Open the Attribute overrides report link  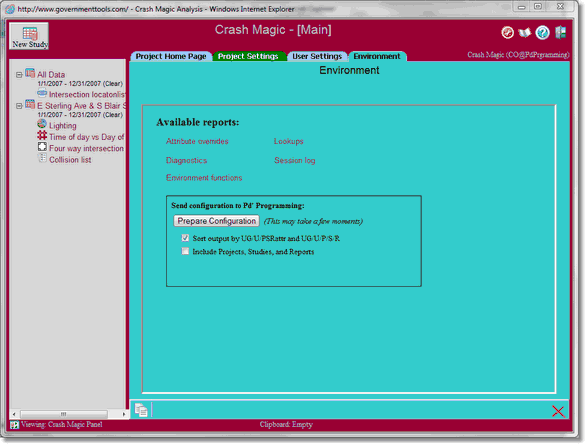197,141
